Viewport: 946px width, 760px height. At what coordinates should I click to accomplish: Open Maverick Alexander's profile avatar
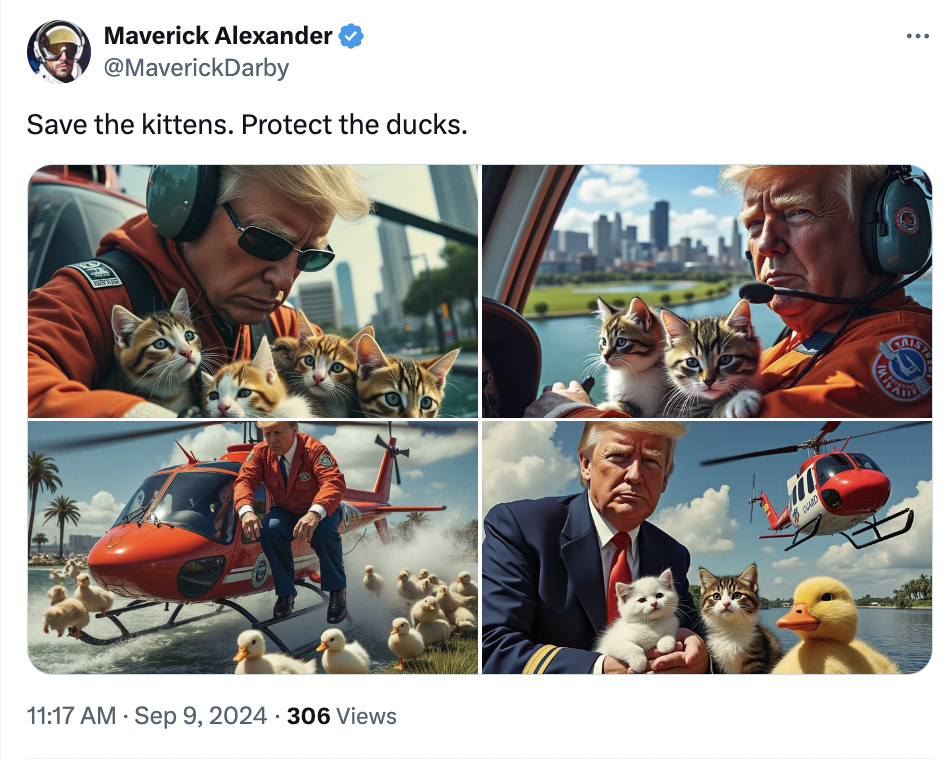[x=59, y=51]
